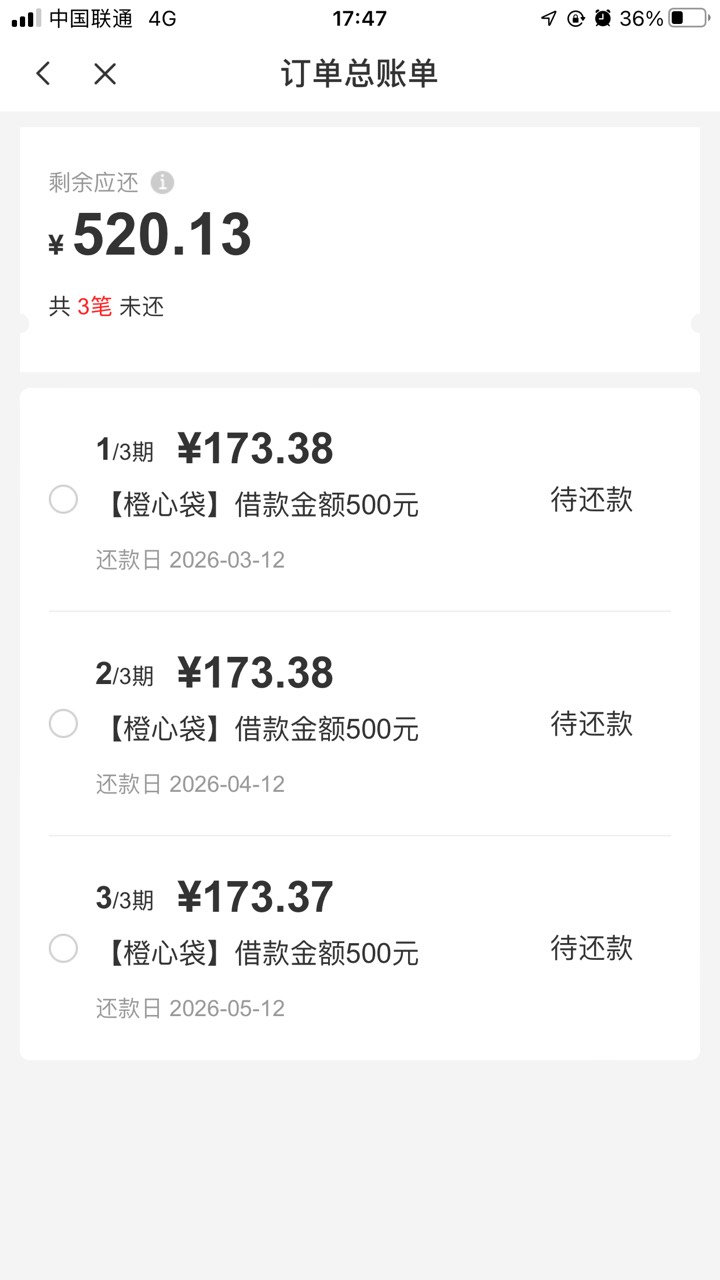Select the 1/3期 installment radio button
720x1280 pixels.
(x=63, y=499)
